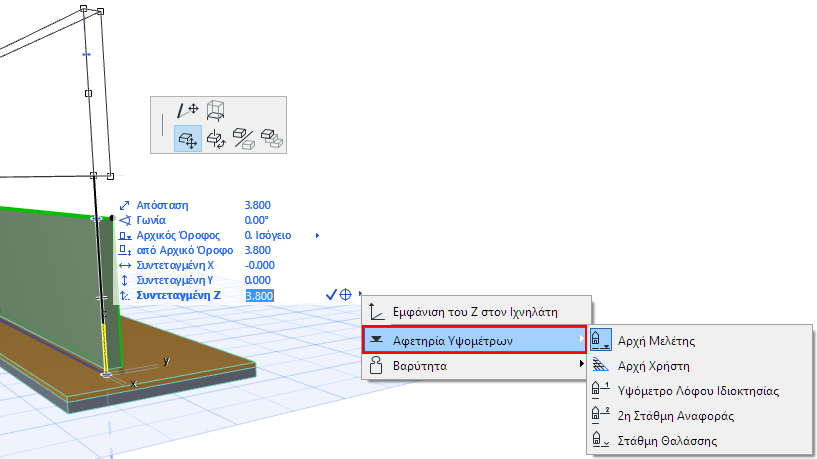The width and height of the screenshot is (817, 459).
Task: Open the Βαρύτητα submenu
Action: [x=474, y=366]
